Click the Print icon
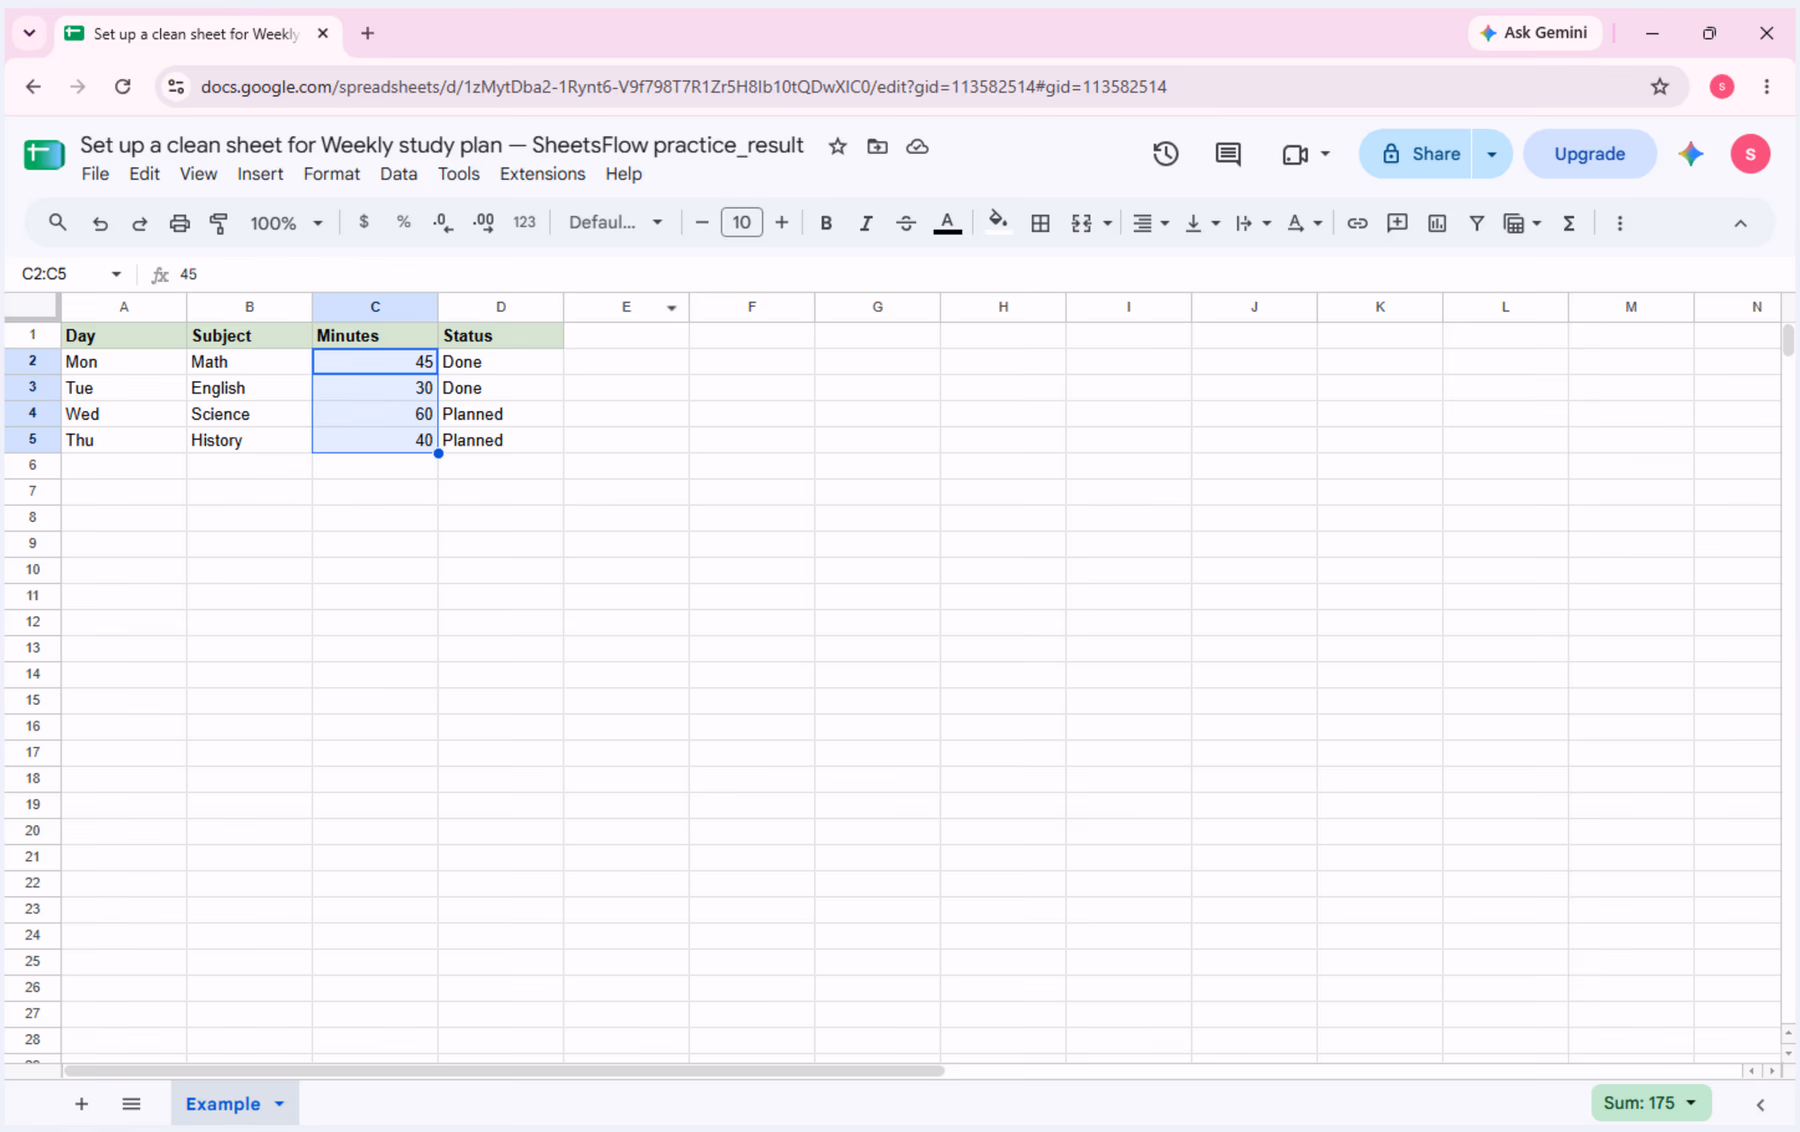Screen dimensions: 1800x1132 179,223
